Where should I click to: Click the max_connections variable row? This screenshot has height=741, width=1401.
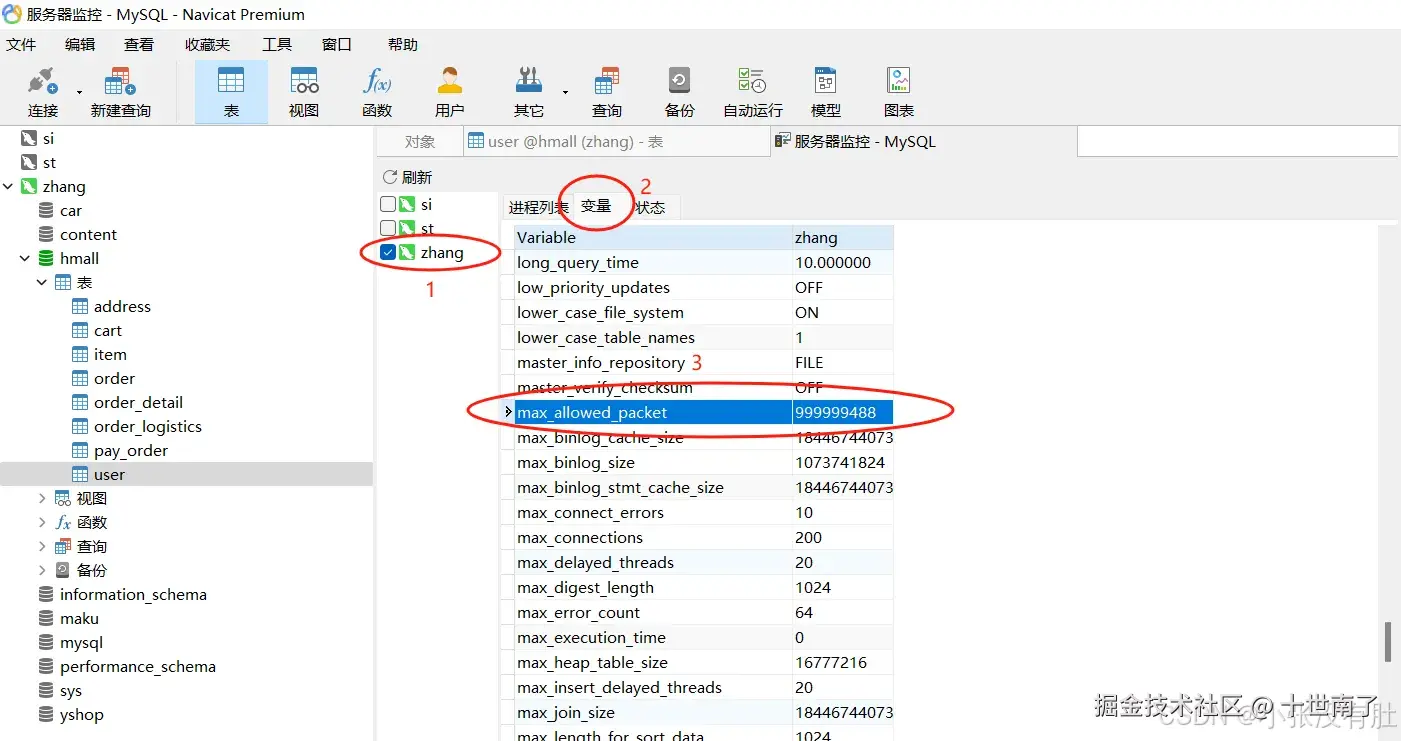[704, 538]
